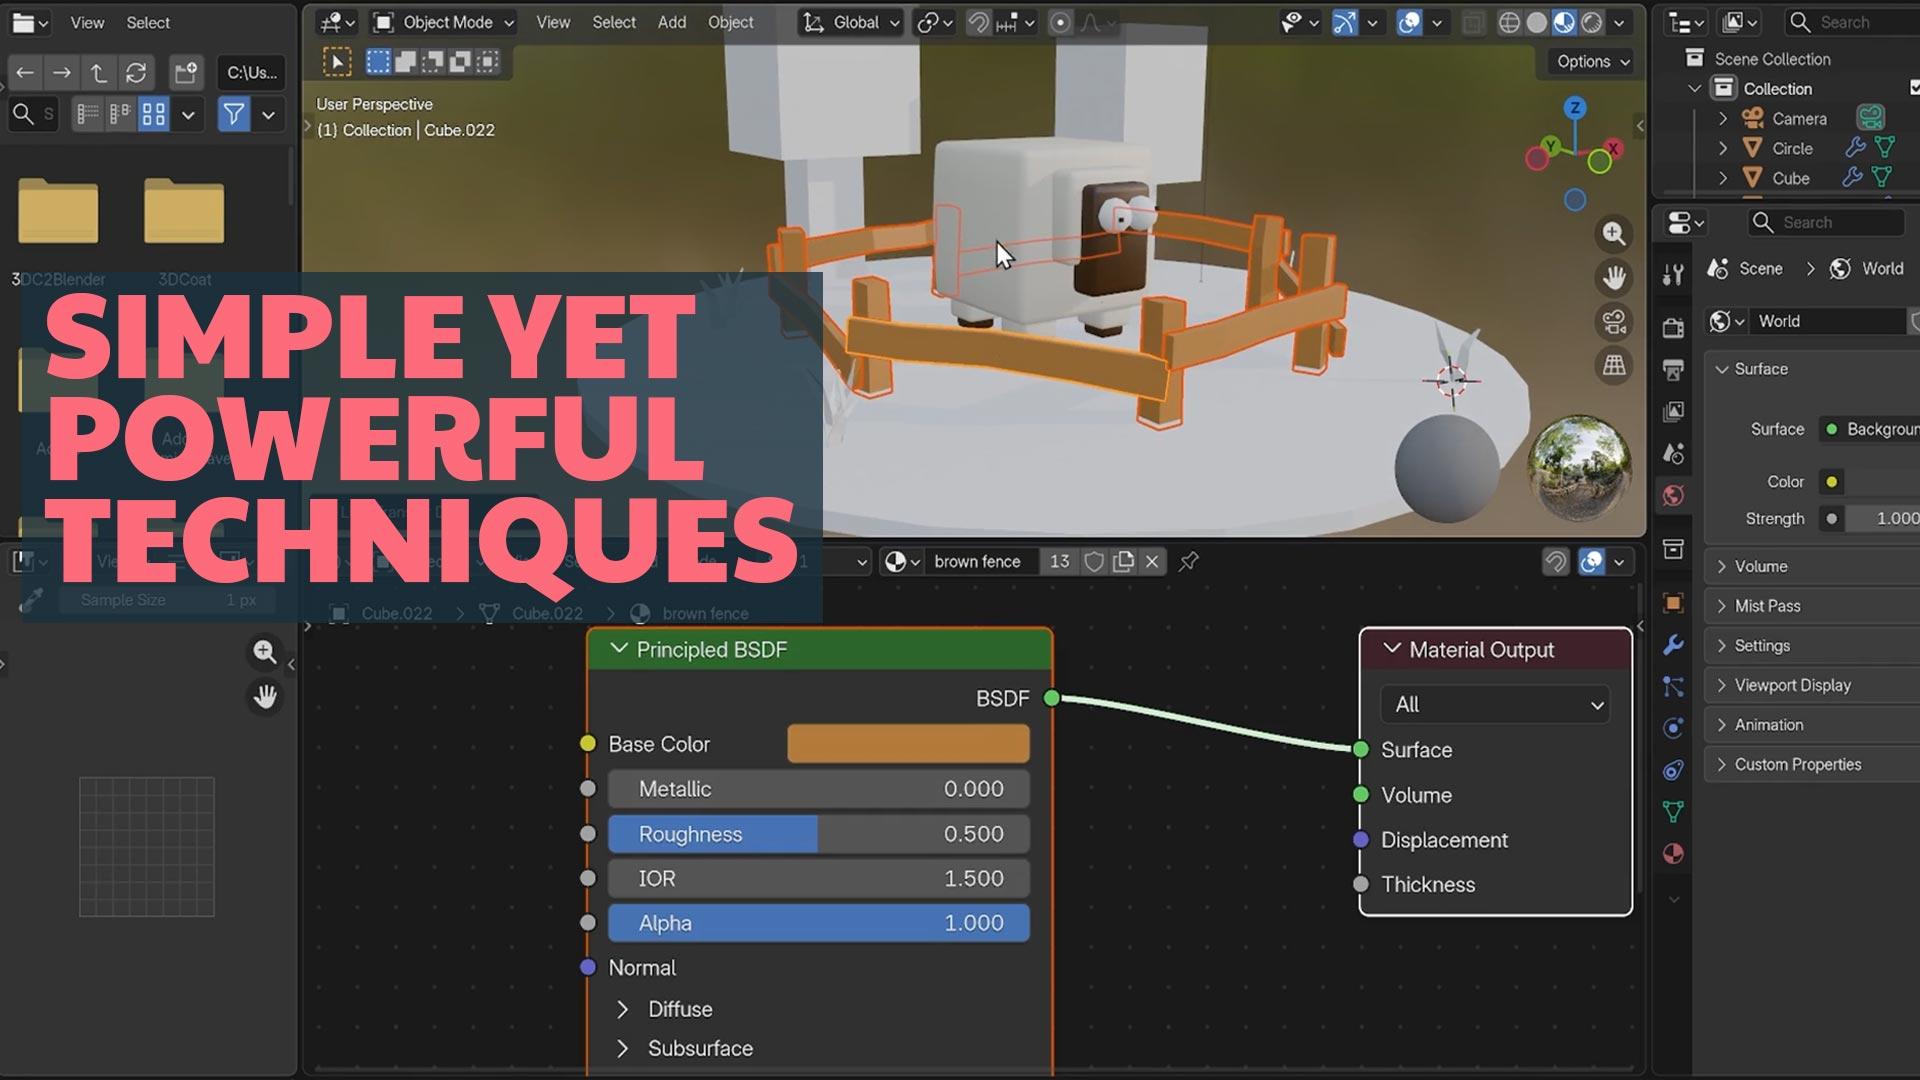
Task: Toggle viewport overlays
Action: (1409, 22)
